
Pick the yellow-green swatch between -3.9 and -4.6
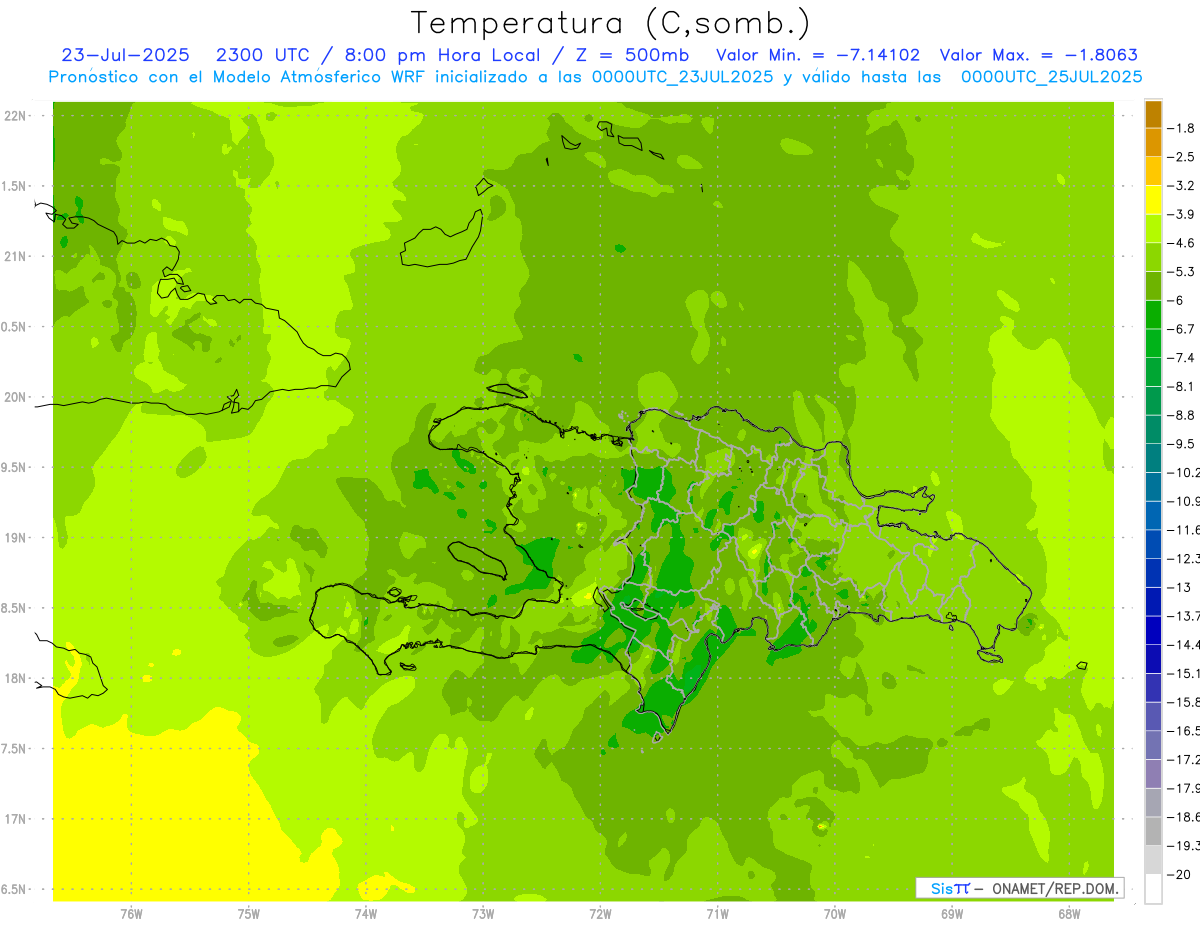pos(1153,228)
